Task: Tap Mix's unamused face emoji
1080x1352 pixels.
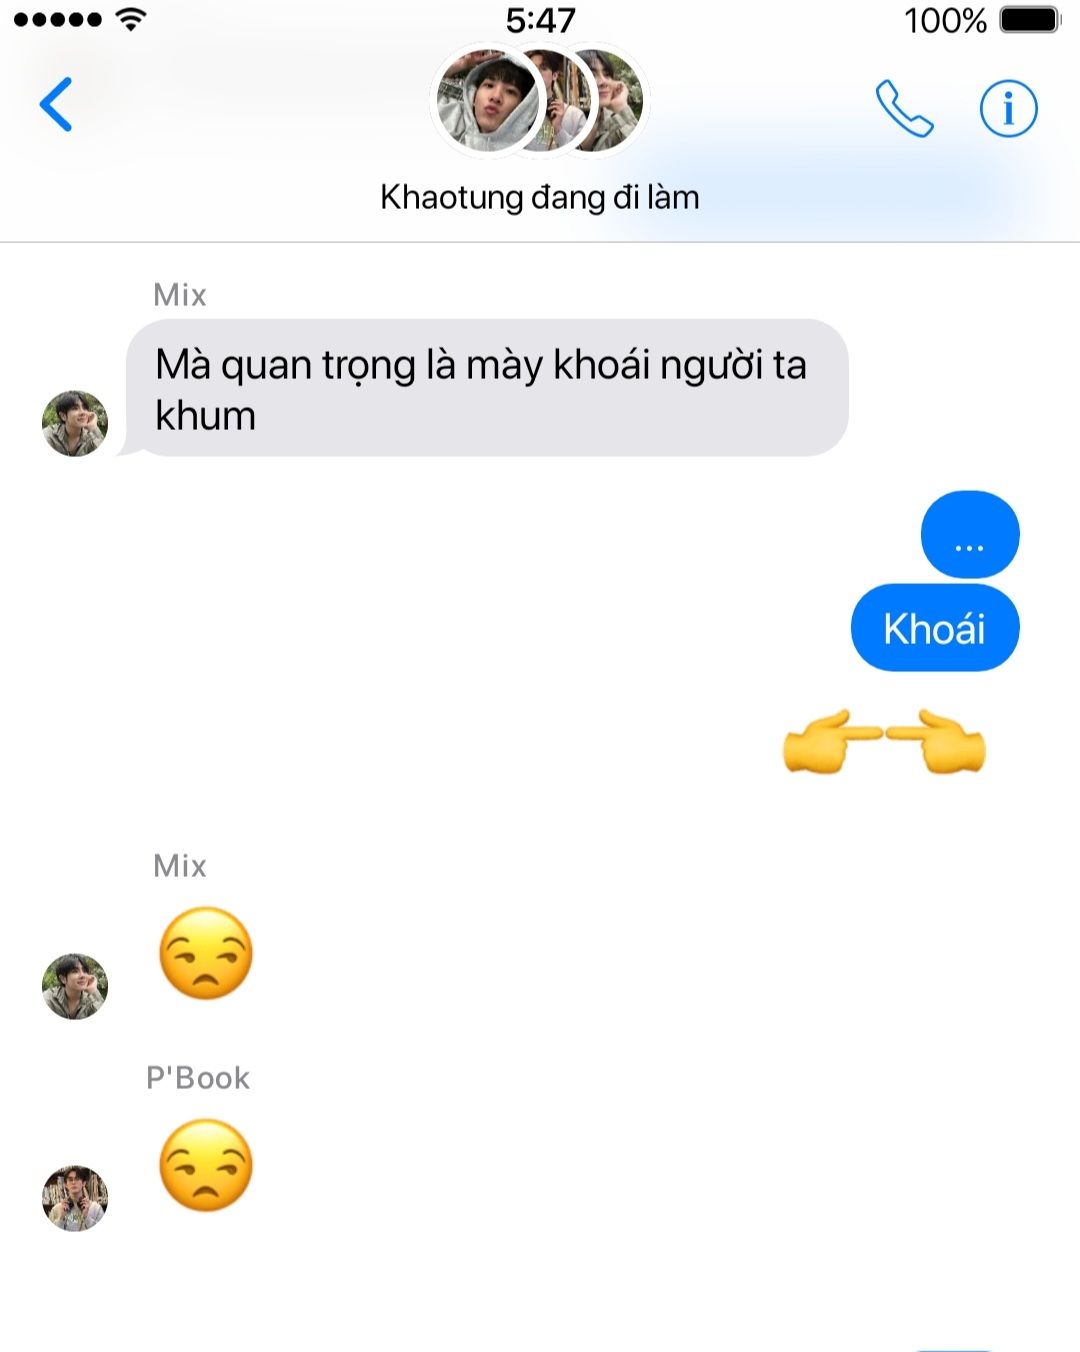Action: (206, 953)
